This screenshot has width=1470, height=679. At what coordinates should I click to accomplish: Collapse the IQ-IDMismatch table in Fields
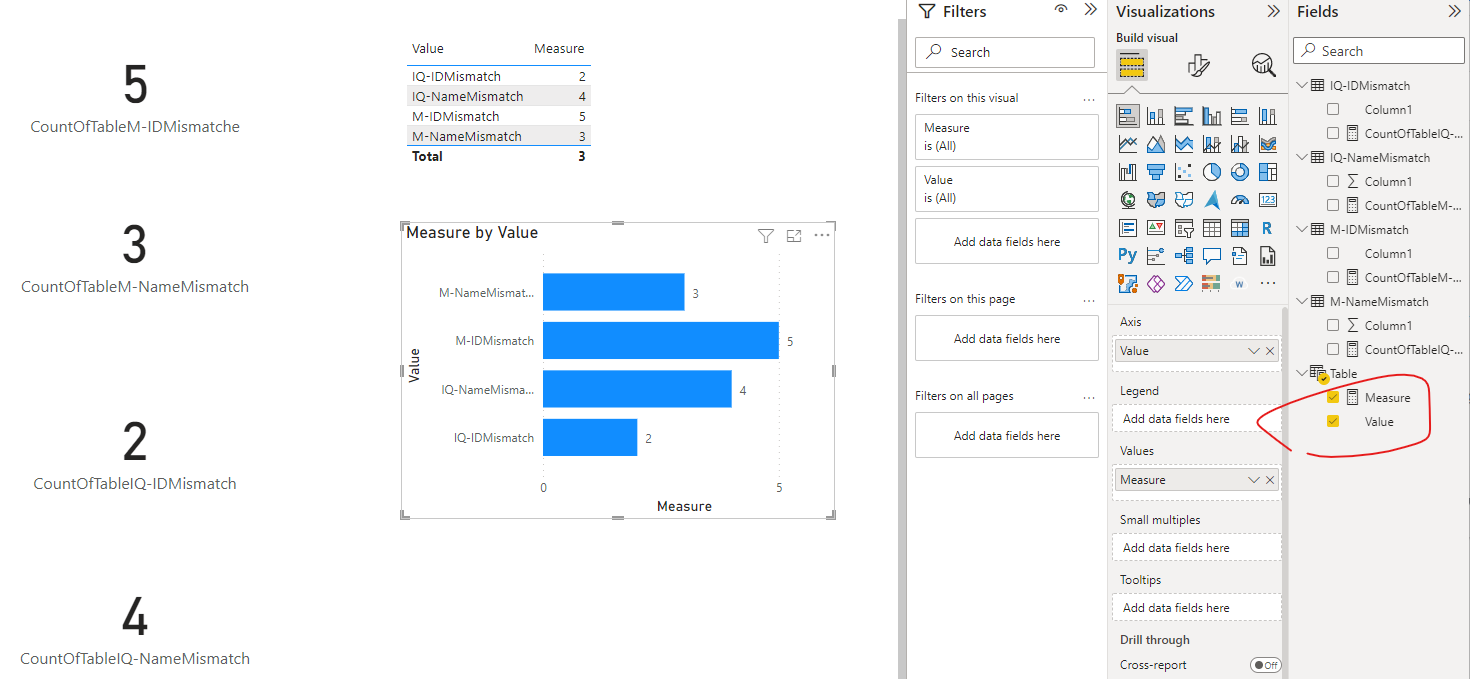(1302, 85)
